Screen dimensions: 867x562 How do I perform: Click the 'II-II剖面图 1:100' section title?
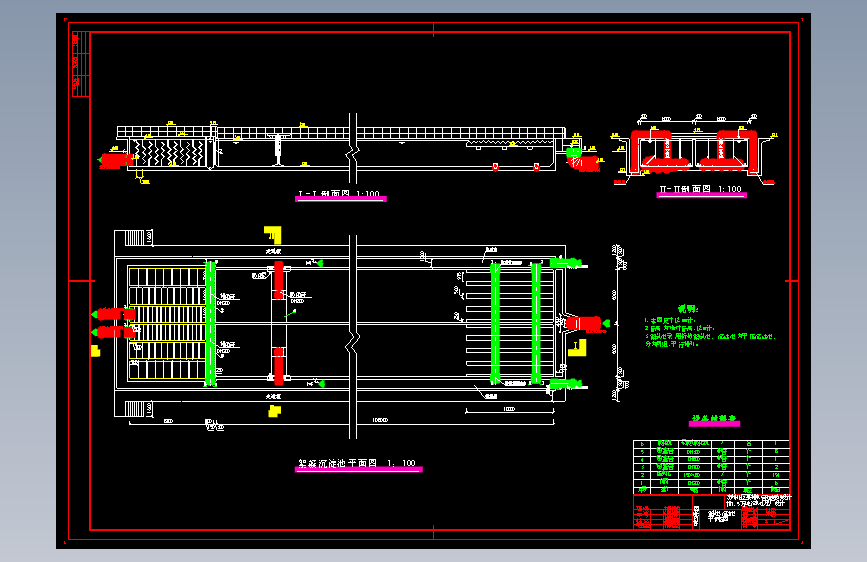(x=700, y=189)
